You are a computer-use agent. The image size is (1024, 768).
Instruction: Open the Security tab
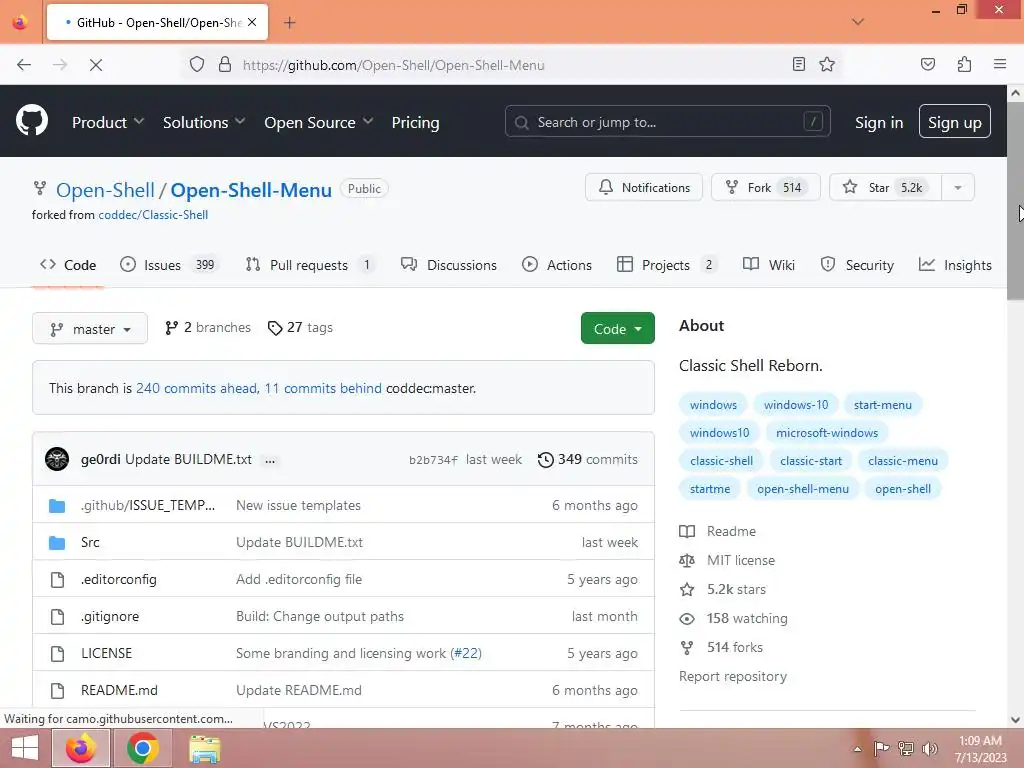tap(857, 264)
